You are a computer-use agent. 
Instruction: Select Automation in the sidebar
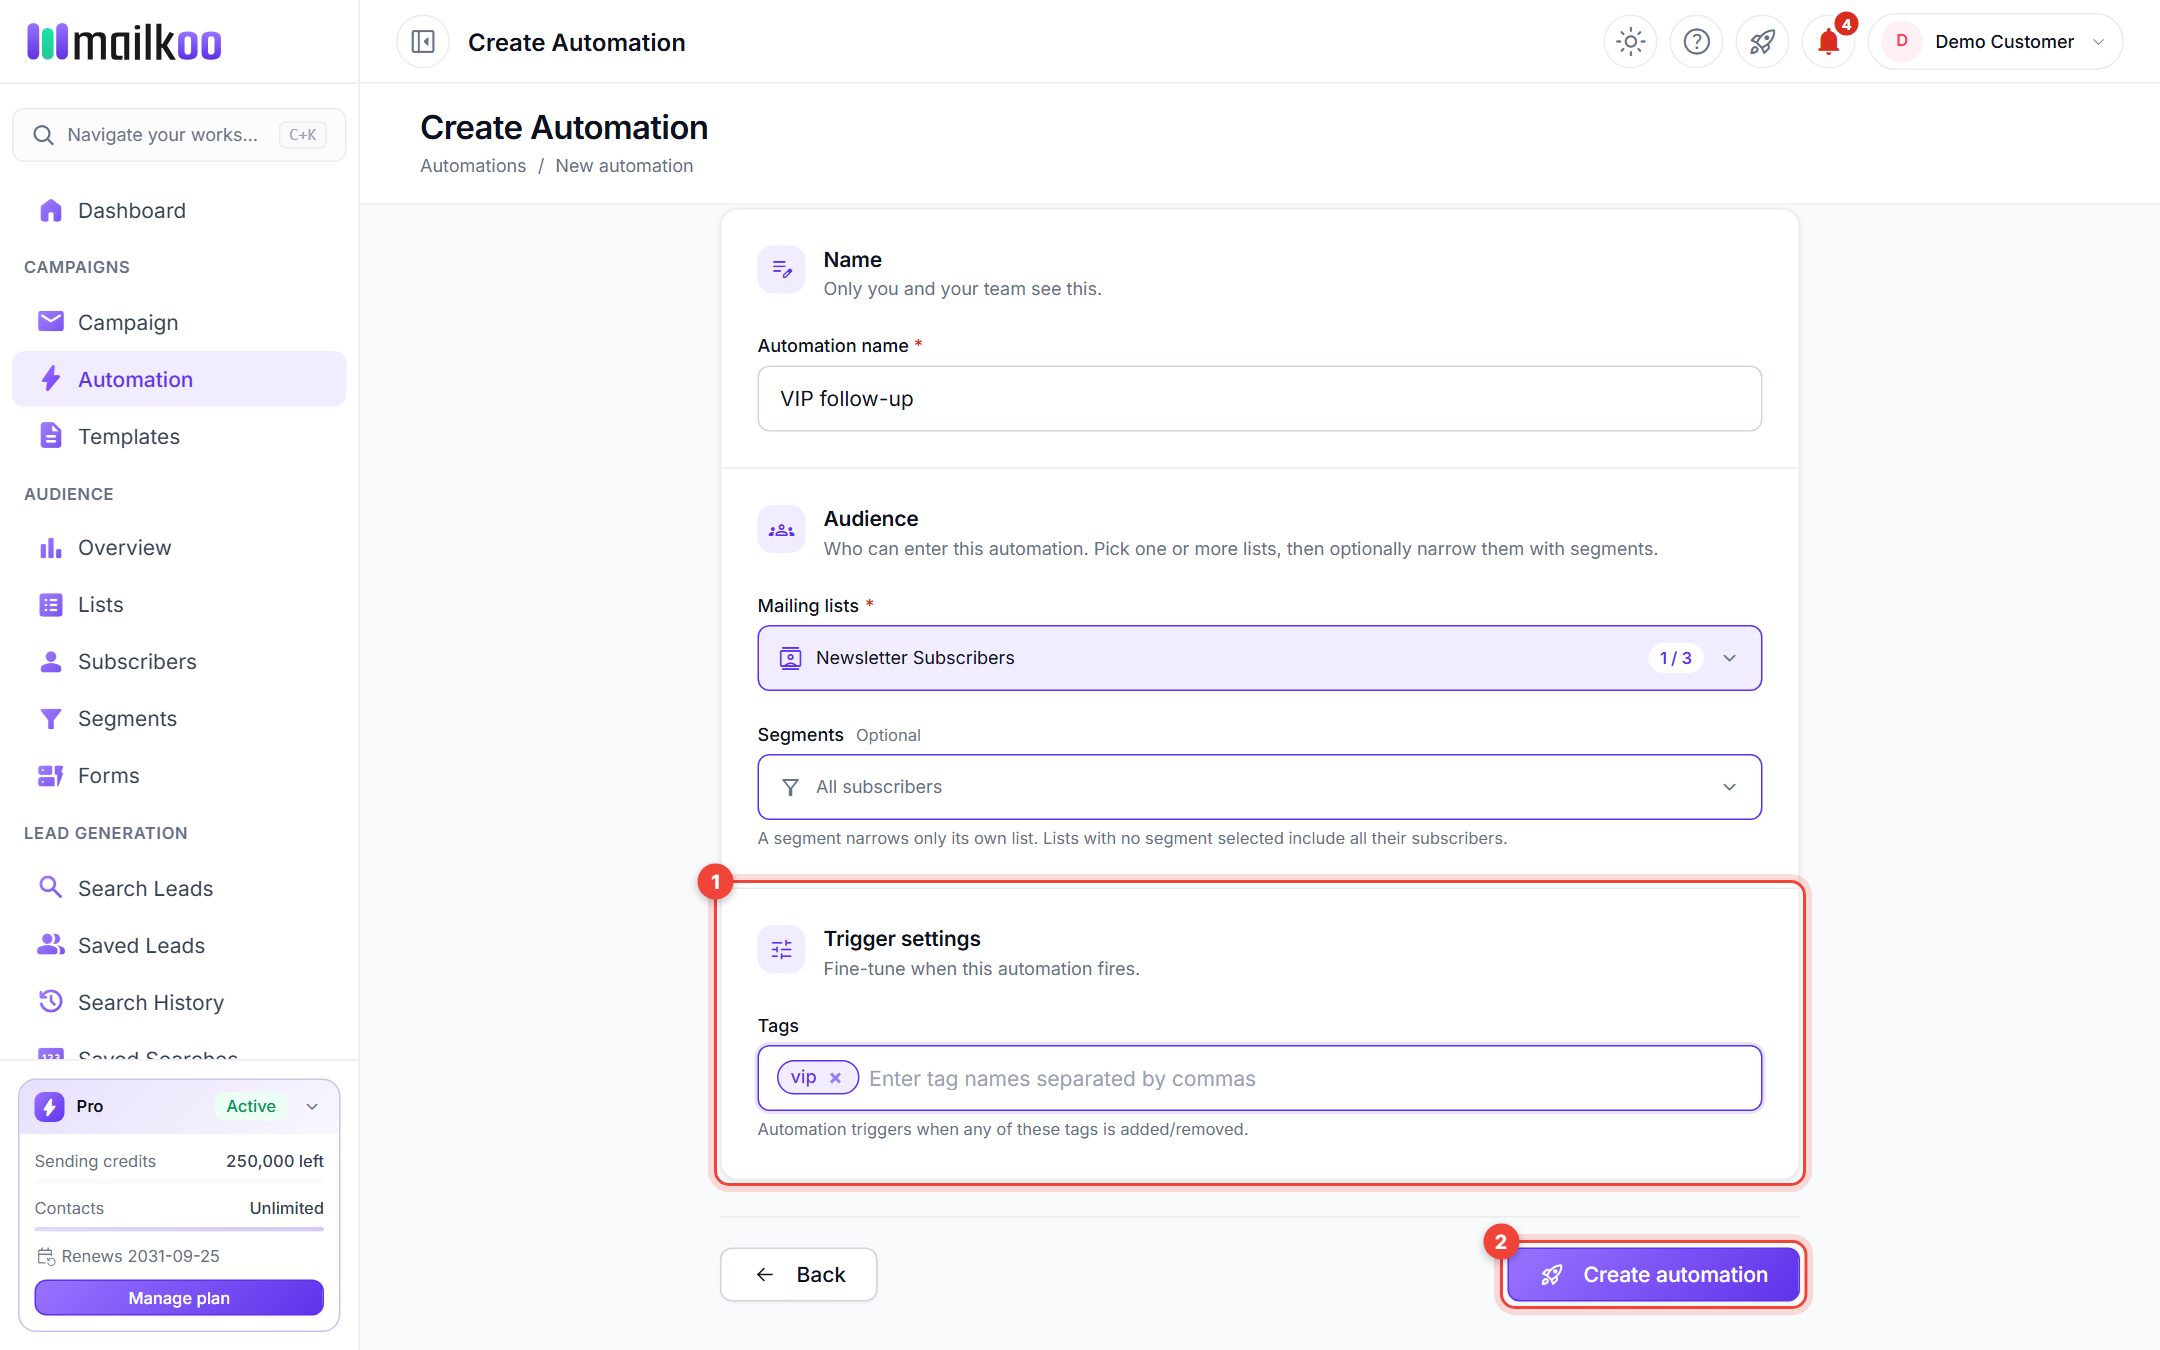pyautogui.click(x=179, y=380)
